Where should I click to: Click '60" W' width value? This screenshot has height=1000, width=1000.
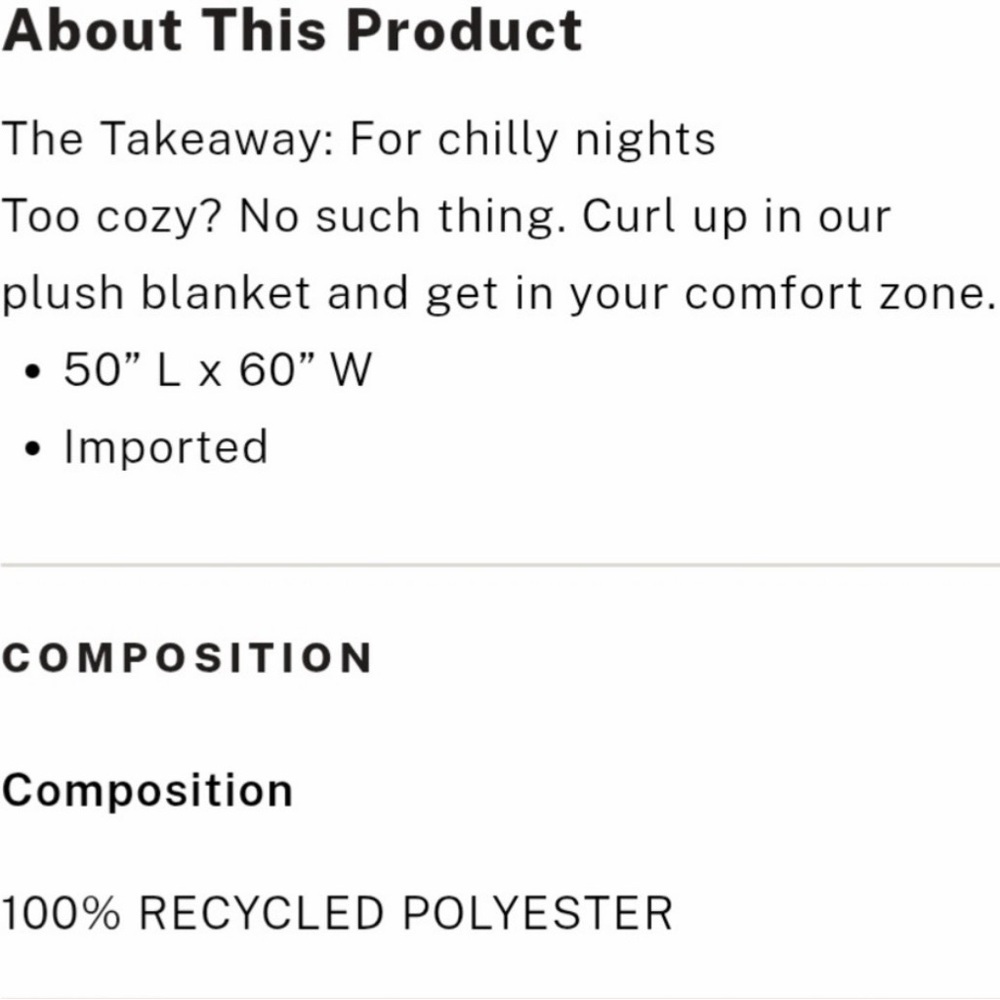(x=305, y=369)
